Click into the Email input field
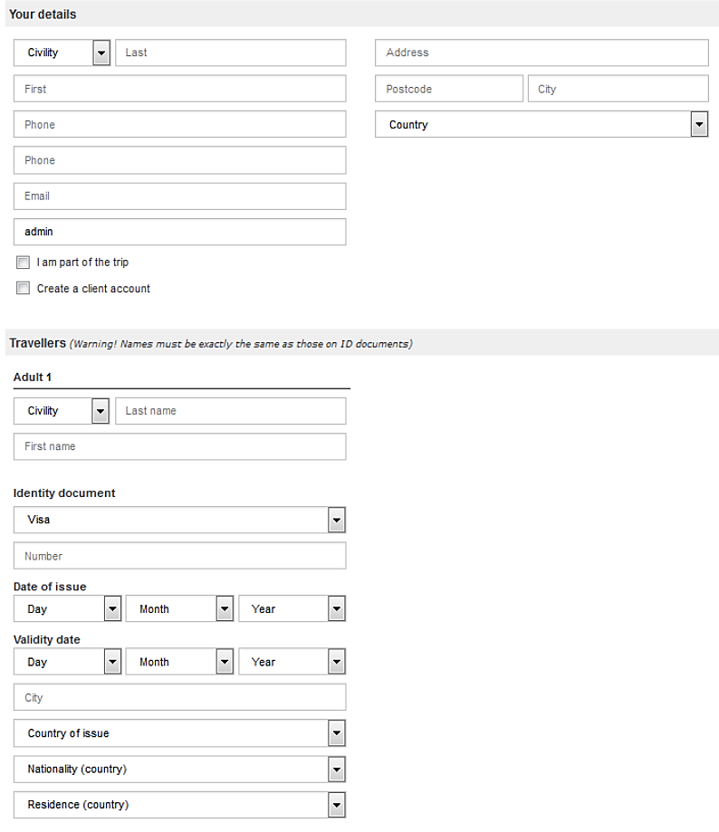 [x=180, y=196]
